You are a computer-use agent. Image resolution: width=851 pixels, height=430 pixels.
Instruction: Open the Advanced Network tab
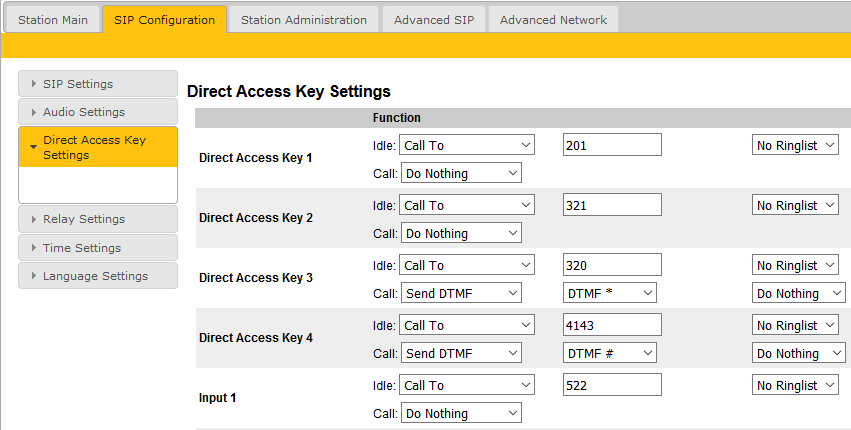[553, 20]
